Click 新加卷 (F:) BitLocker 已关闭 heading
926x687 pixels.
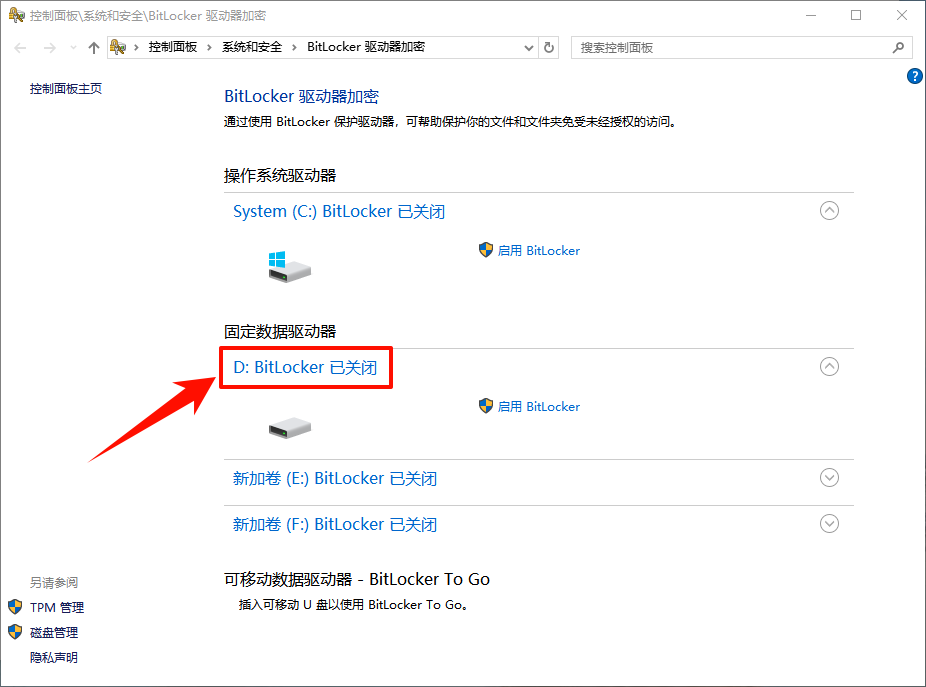pos(335,525)
